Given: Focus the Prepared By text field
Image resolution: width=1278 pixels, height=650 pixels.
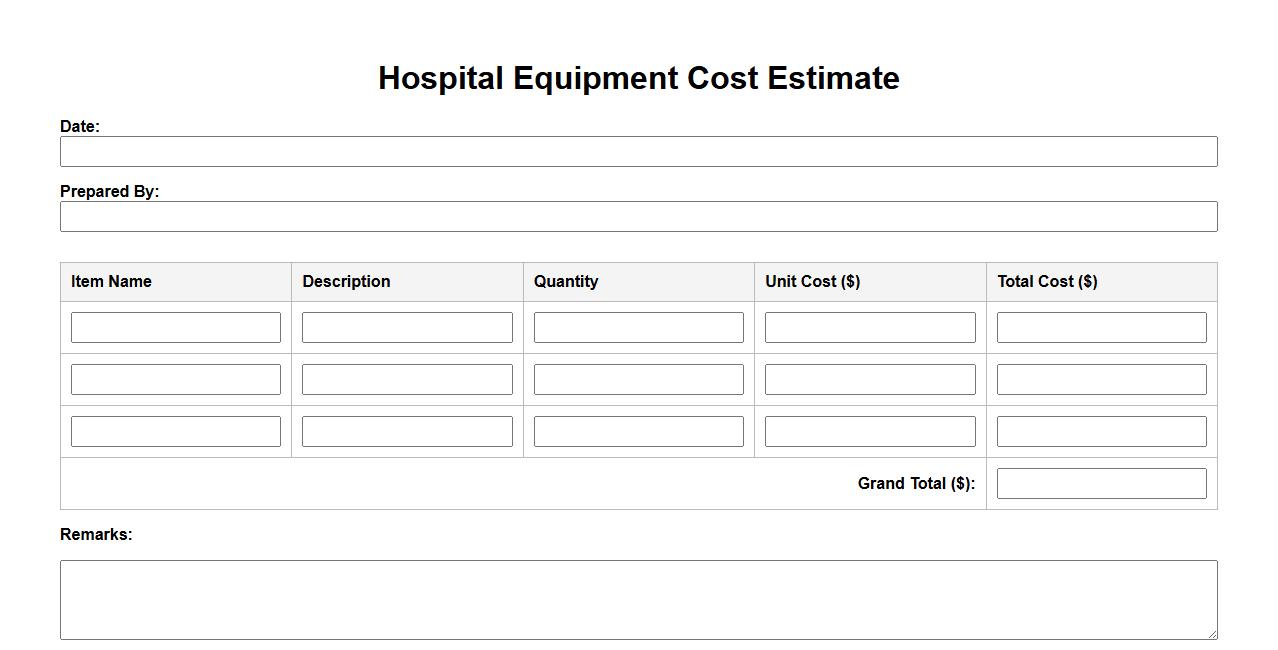Looking at the screenshot, I should 638,217.
